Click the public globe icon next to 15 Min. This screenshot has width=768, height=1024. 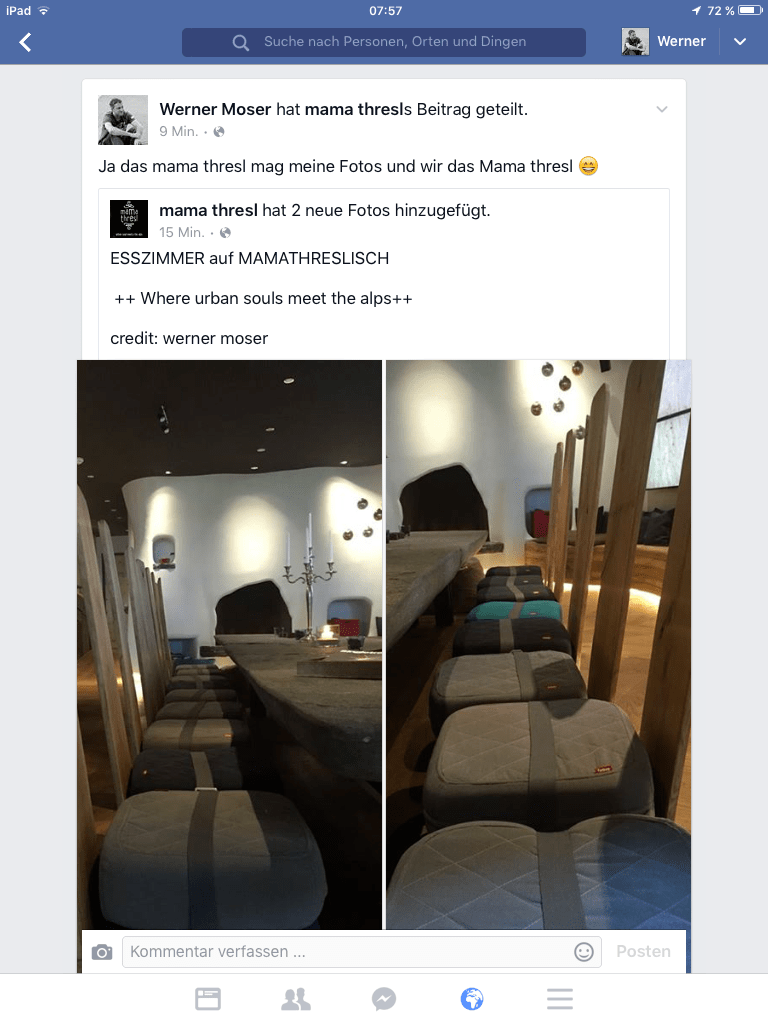225,232
